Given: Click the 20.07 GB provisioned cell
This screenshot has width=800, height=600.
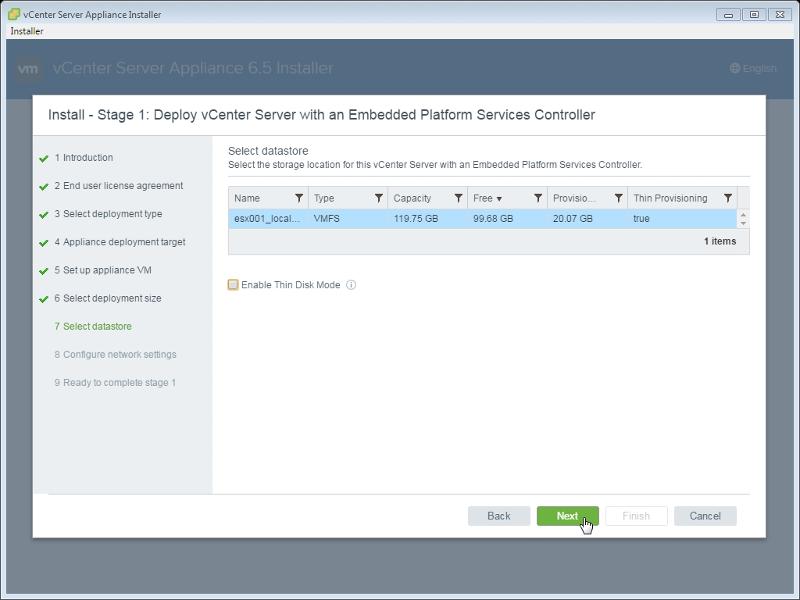Looking at the screenshot, I should pyautogui.click(x=572, y=218).
